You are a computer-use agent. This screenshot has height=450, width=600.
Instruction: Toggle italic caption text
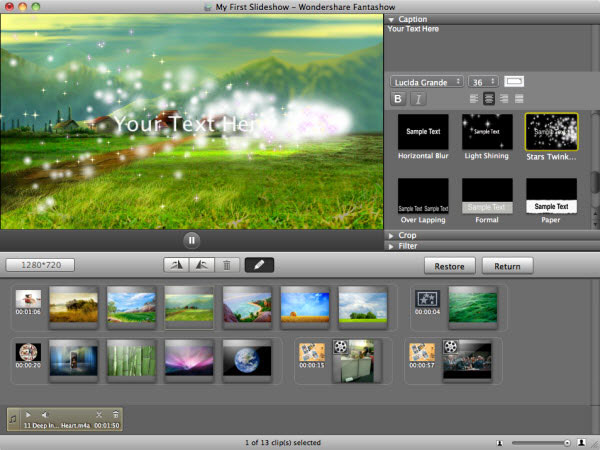418,99
